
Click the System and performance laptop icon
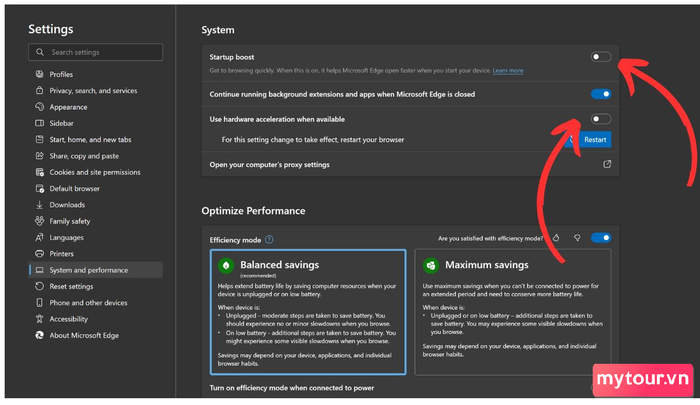tap(39, 270)
